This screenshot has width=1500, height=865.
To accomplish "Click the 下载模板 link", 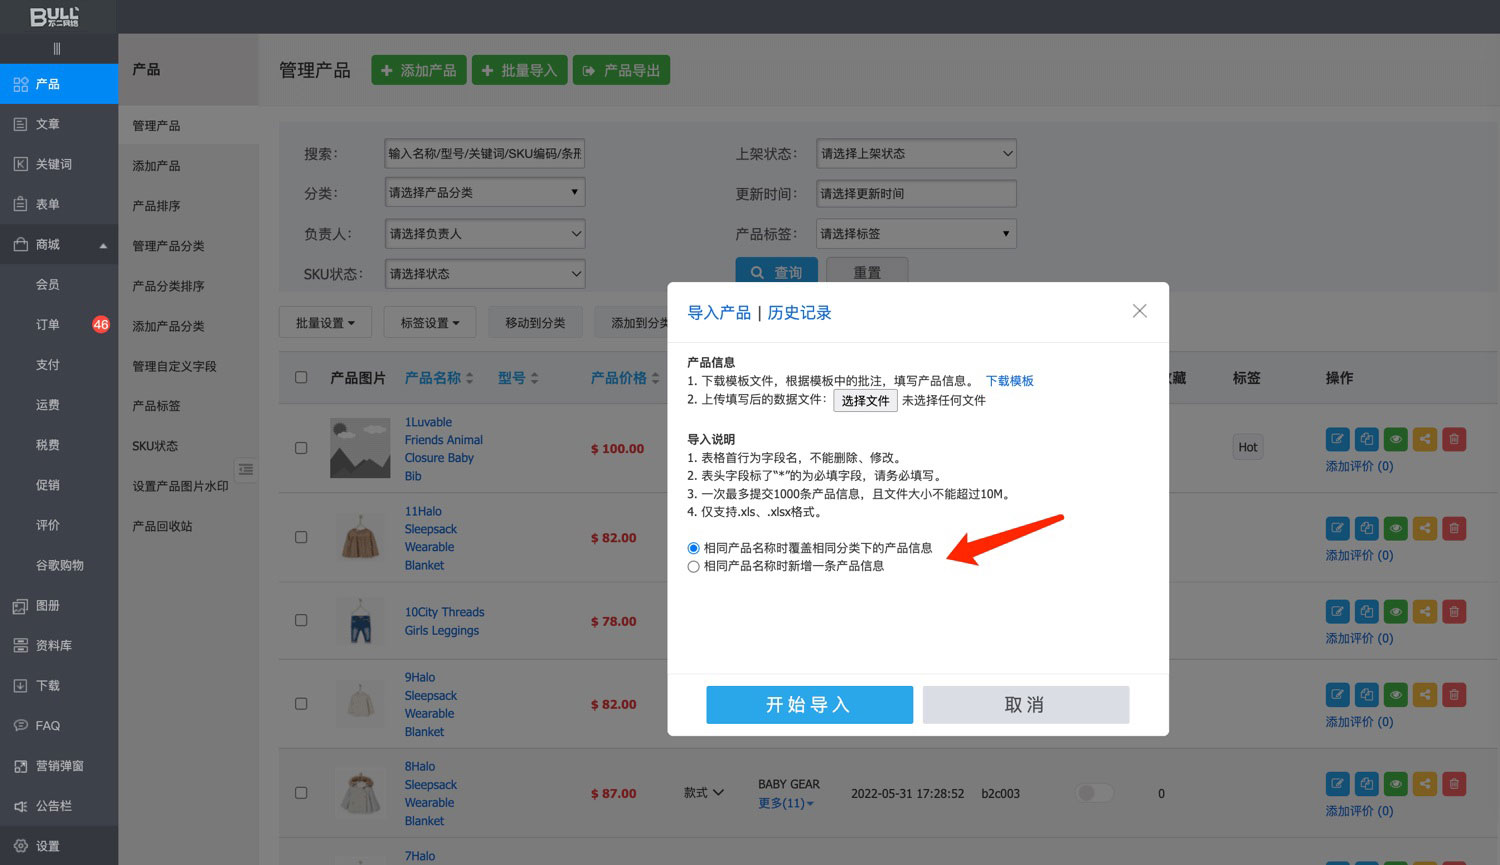I will coord(1009,381).
